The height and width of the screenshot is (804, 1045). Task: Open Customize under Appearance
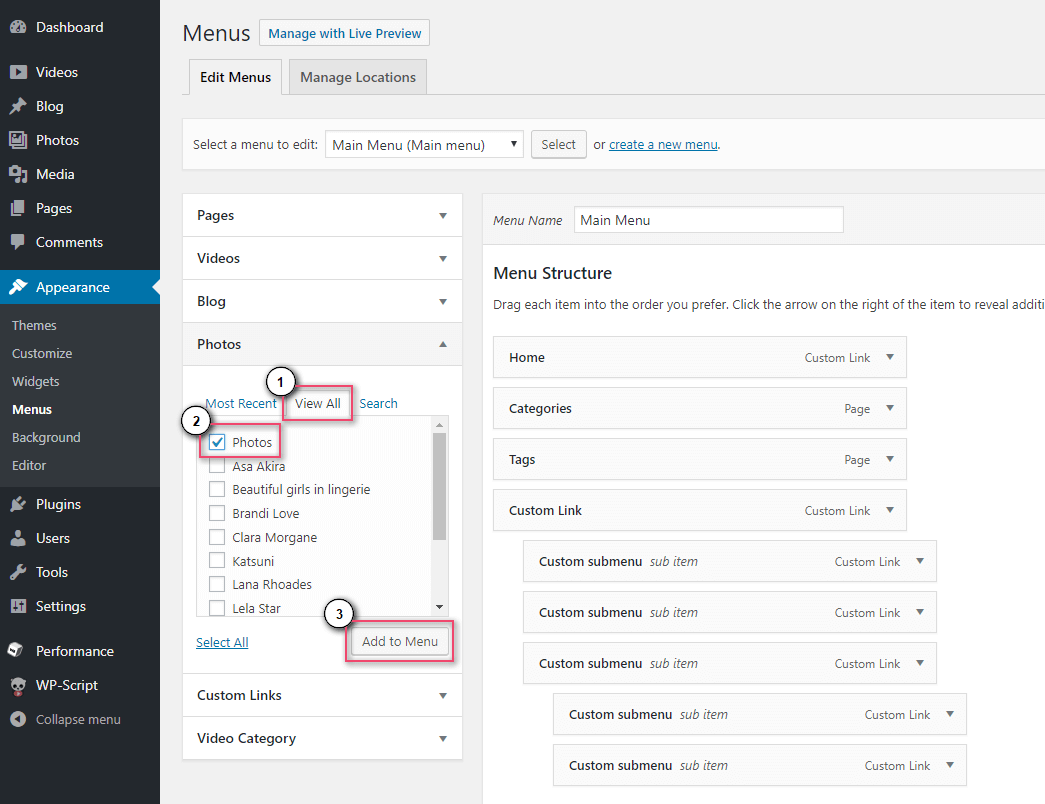(42, 353)
